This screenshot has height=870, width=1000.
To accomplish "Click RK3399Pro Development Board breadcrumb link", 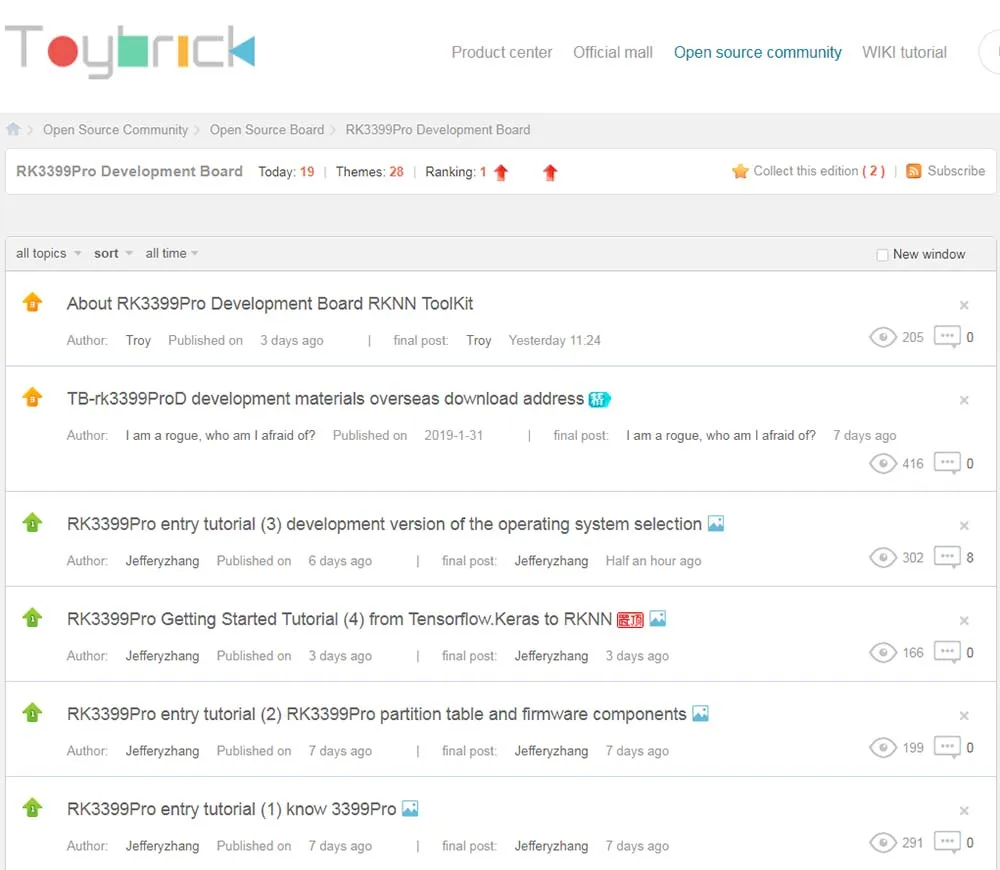I will pyautogui.click(x=438, y=129).
